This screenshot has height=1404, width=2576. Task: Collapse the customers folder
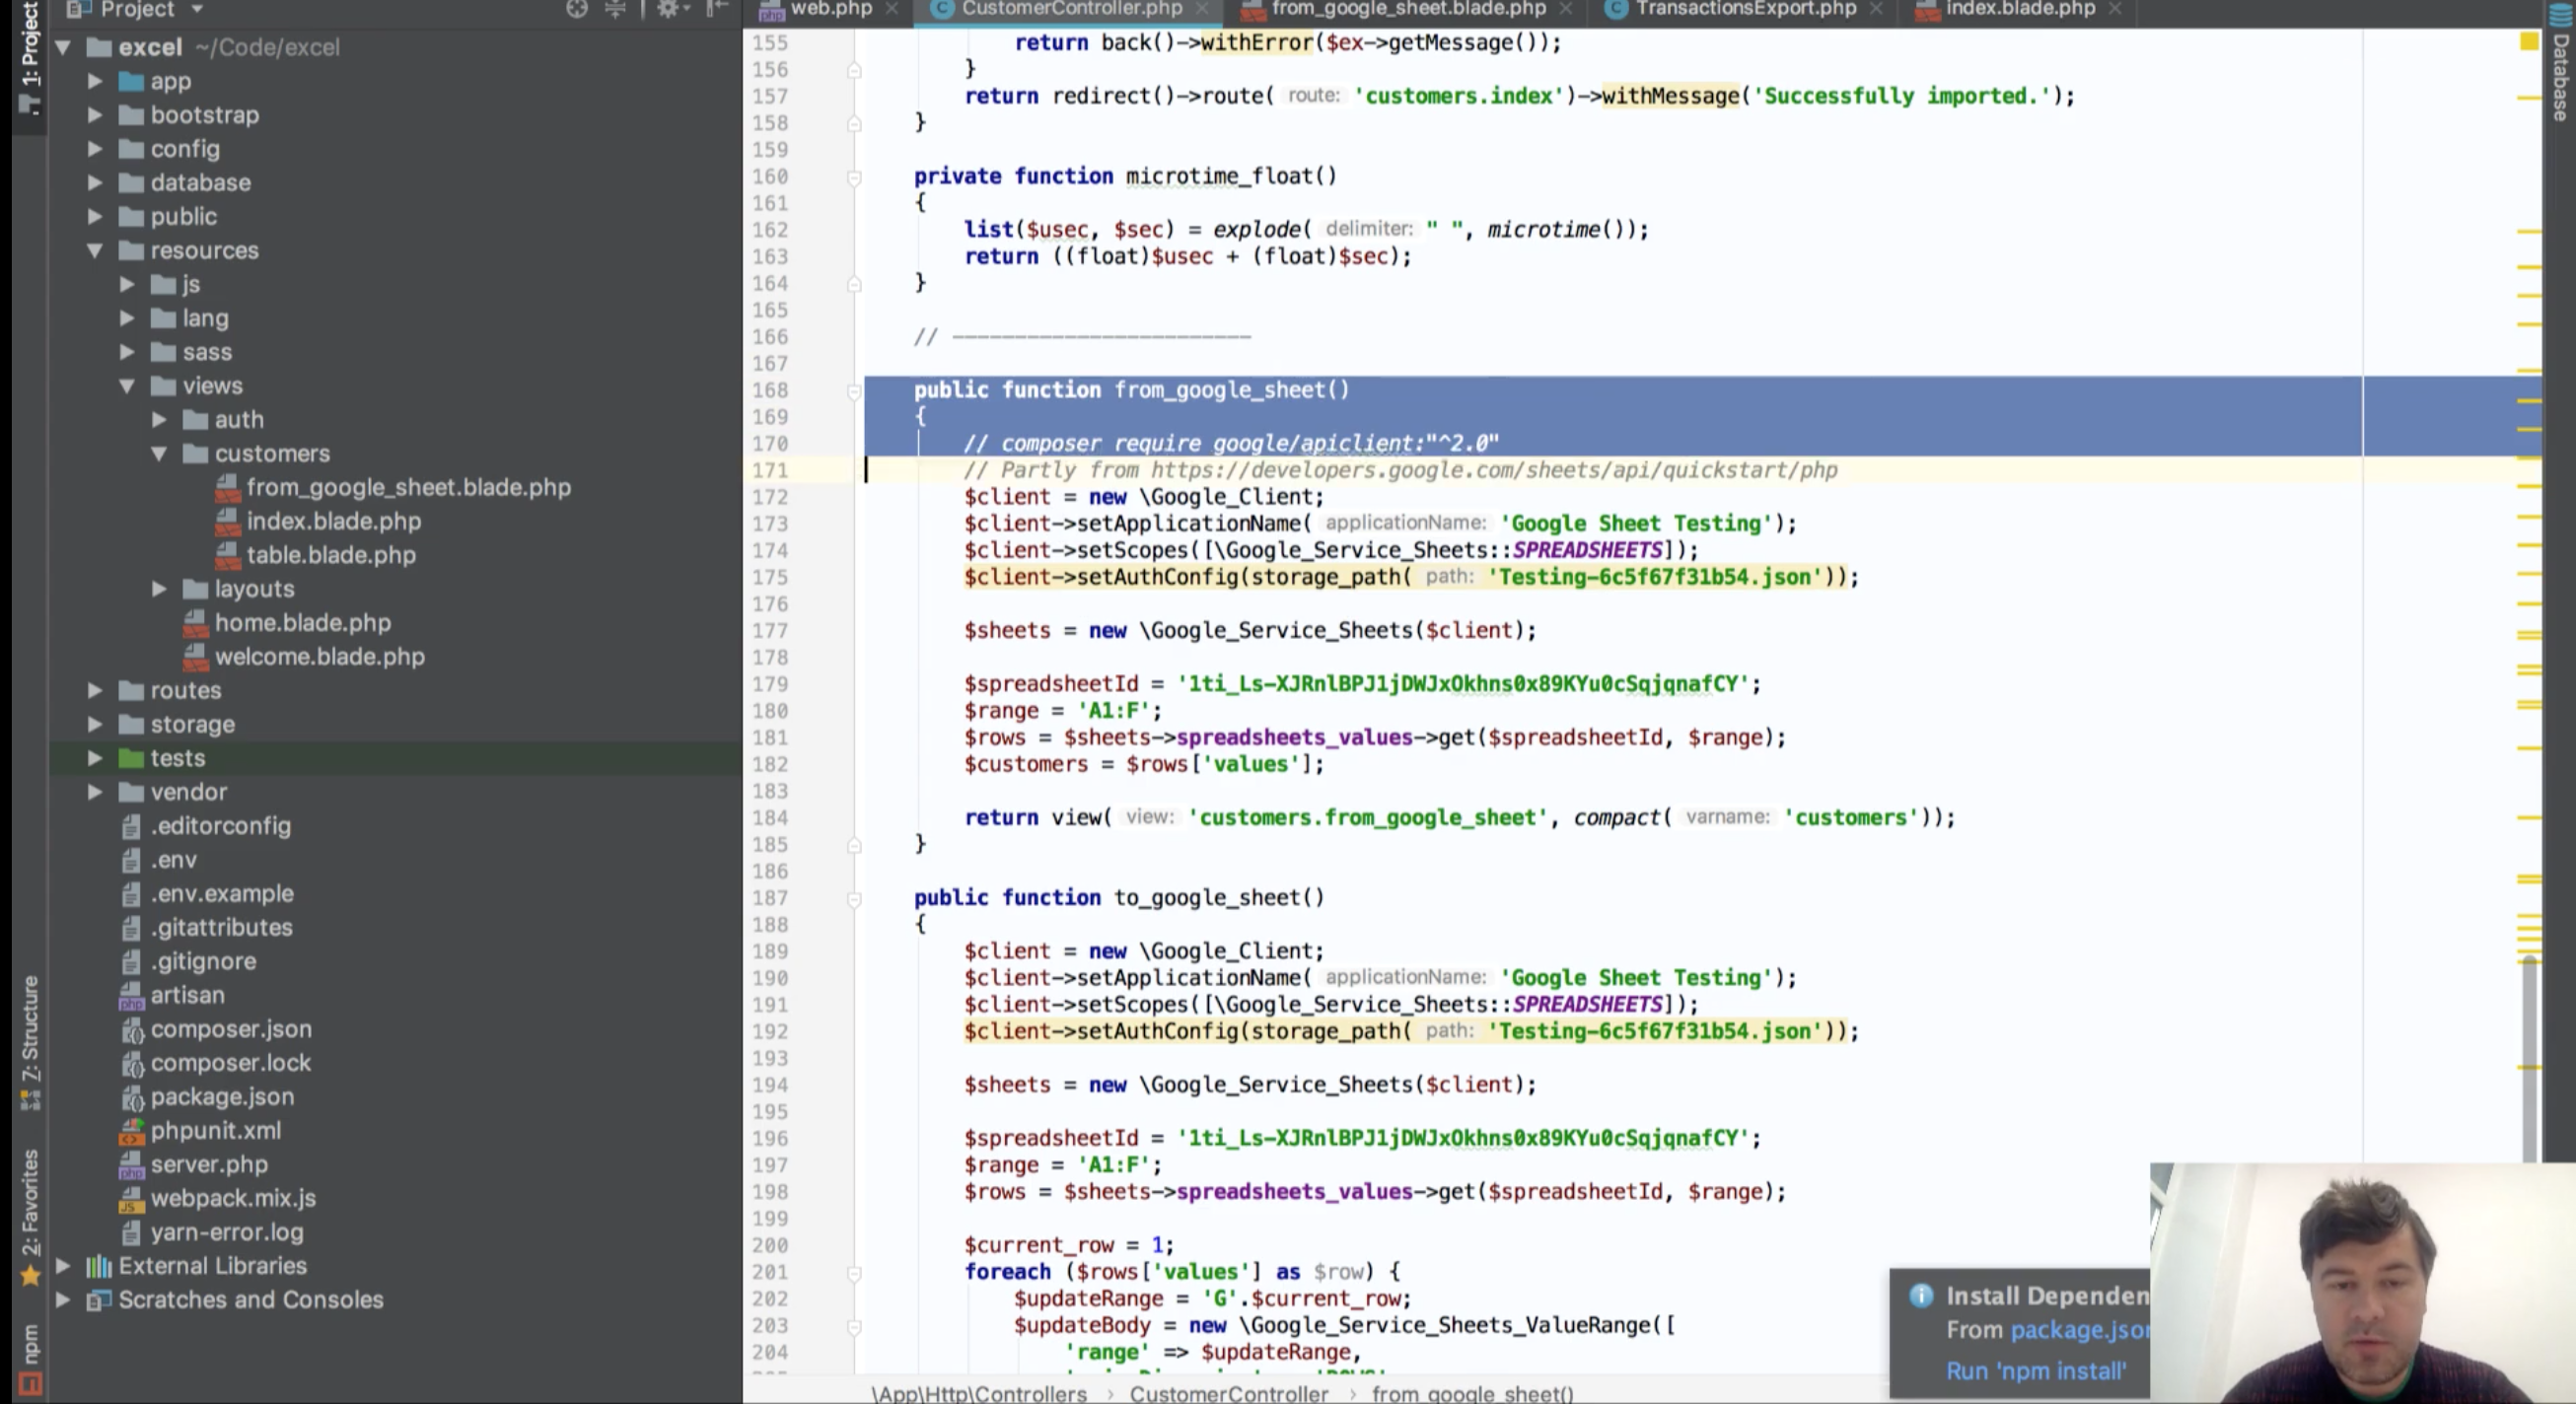pos(159,453)
